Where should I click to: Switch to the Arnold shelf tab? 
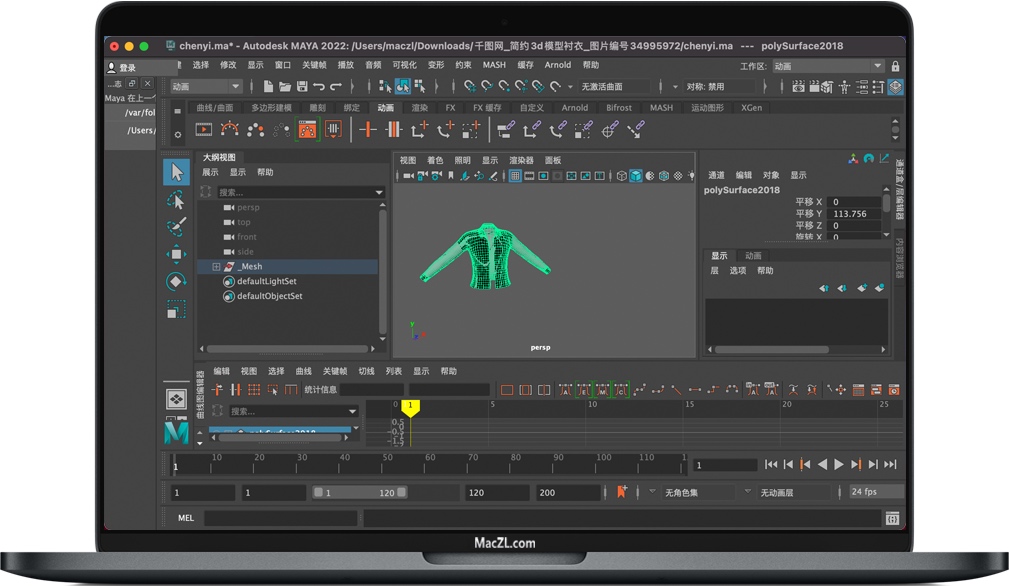click(x=574, y=108)
